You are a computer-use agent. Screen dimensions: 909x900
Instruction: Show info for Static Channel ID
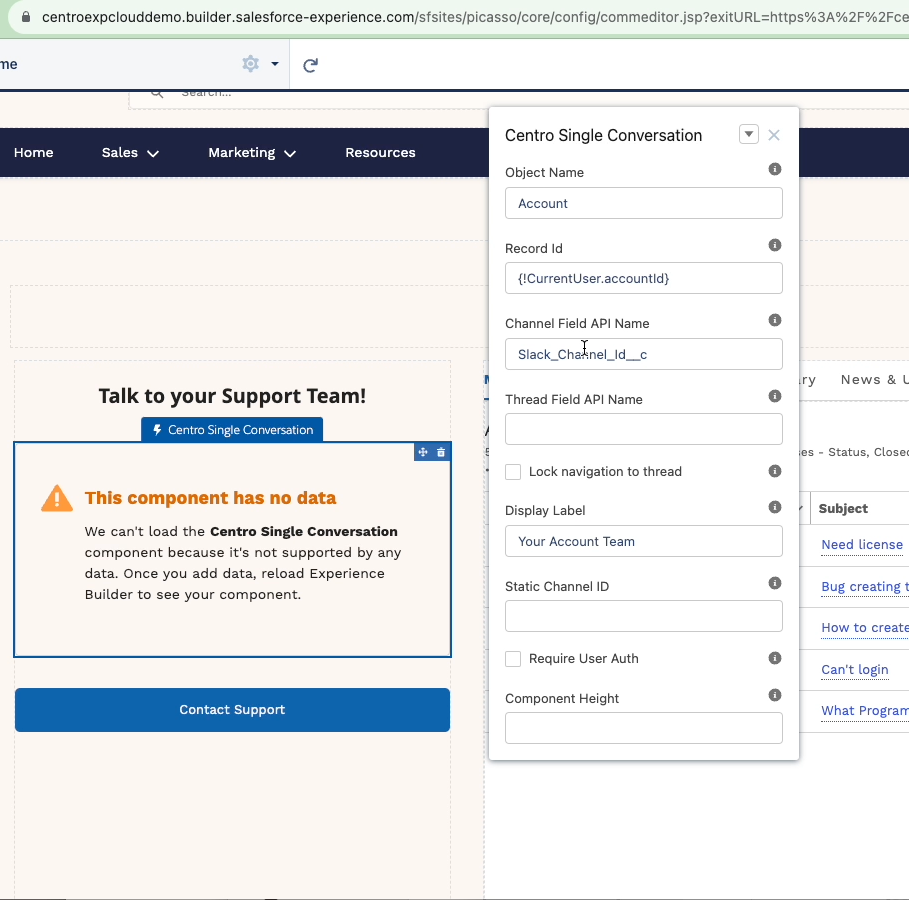click(775, 583)
